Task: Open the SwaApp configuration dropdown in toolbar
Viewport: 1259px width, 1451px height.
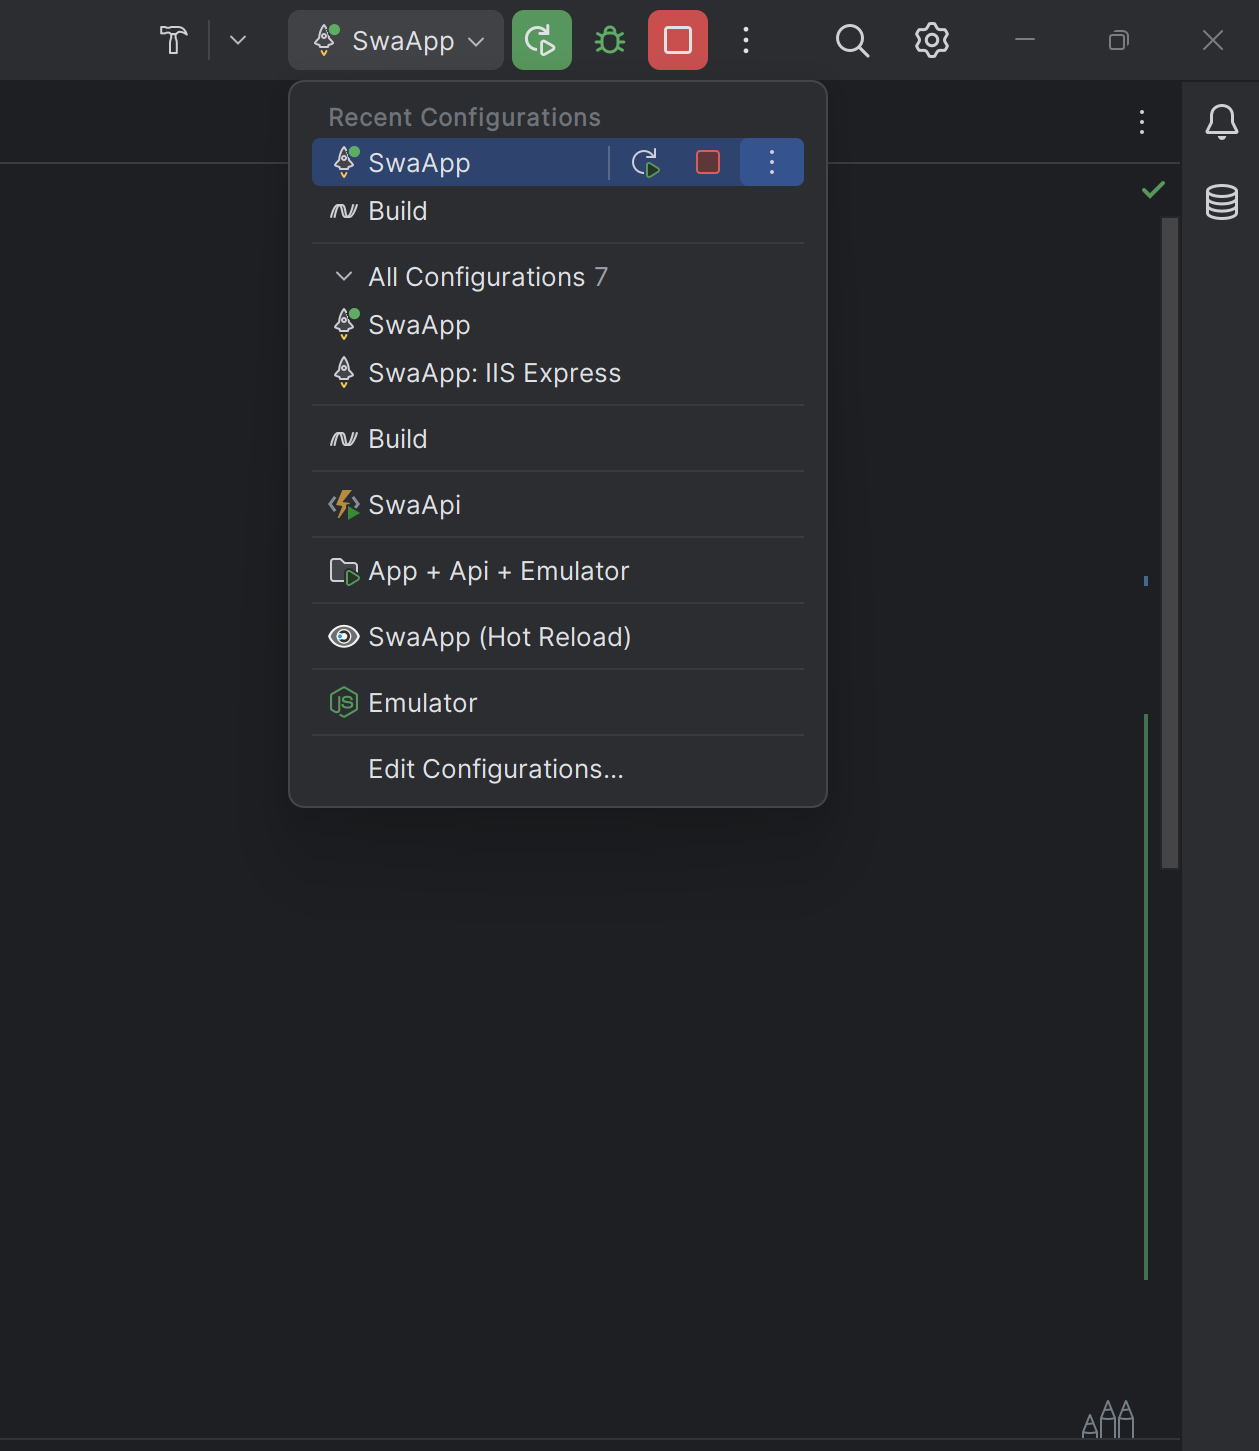Action: point(395,40)
